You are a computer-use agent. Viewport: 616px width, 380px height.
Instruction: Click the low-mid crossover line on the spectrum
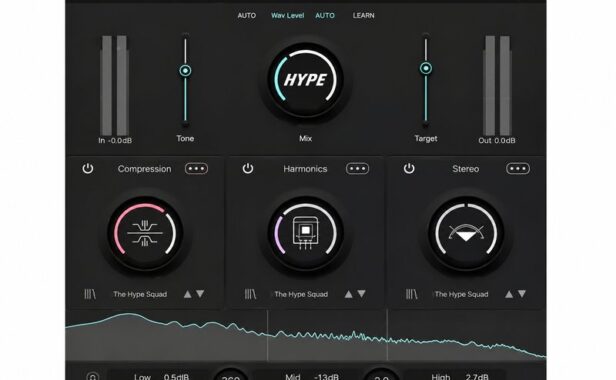click(268, 335)
